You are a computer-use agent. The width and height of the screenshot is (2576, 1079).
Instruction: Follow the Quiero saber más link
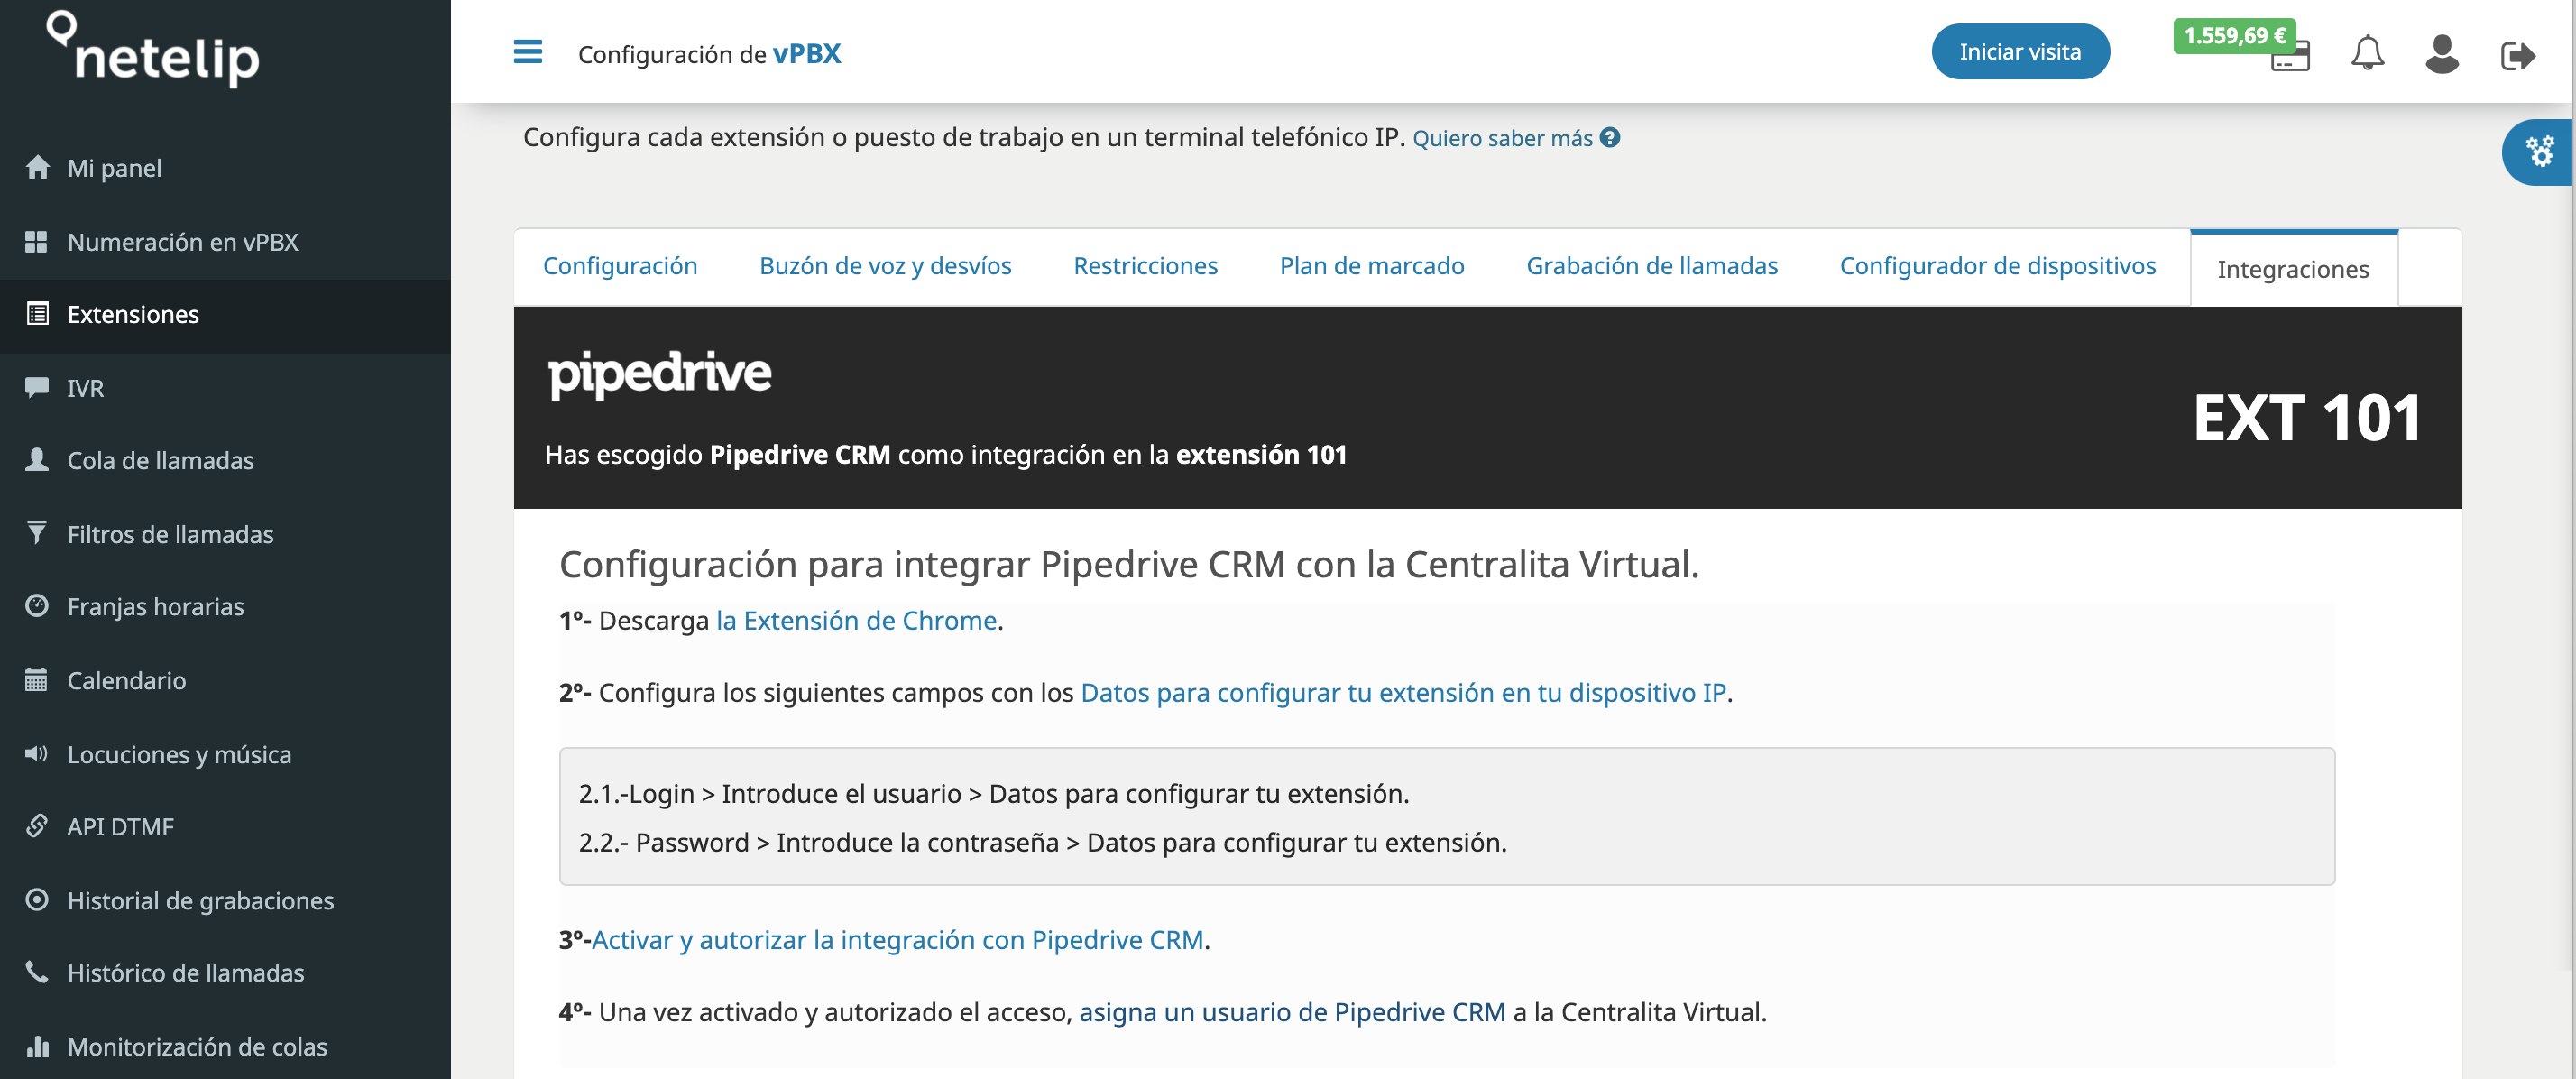pos(1502,138)
